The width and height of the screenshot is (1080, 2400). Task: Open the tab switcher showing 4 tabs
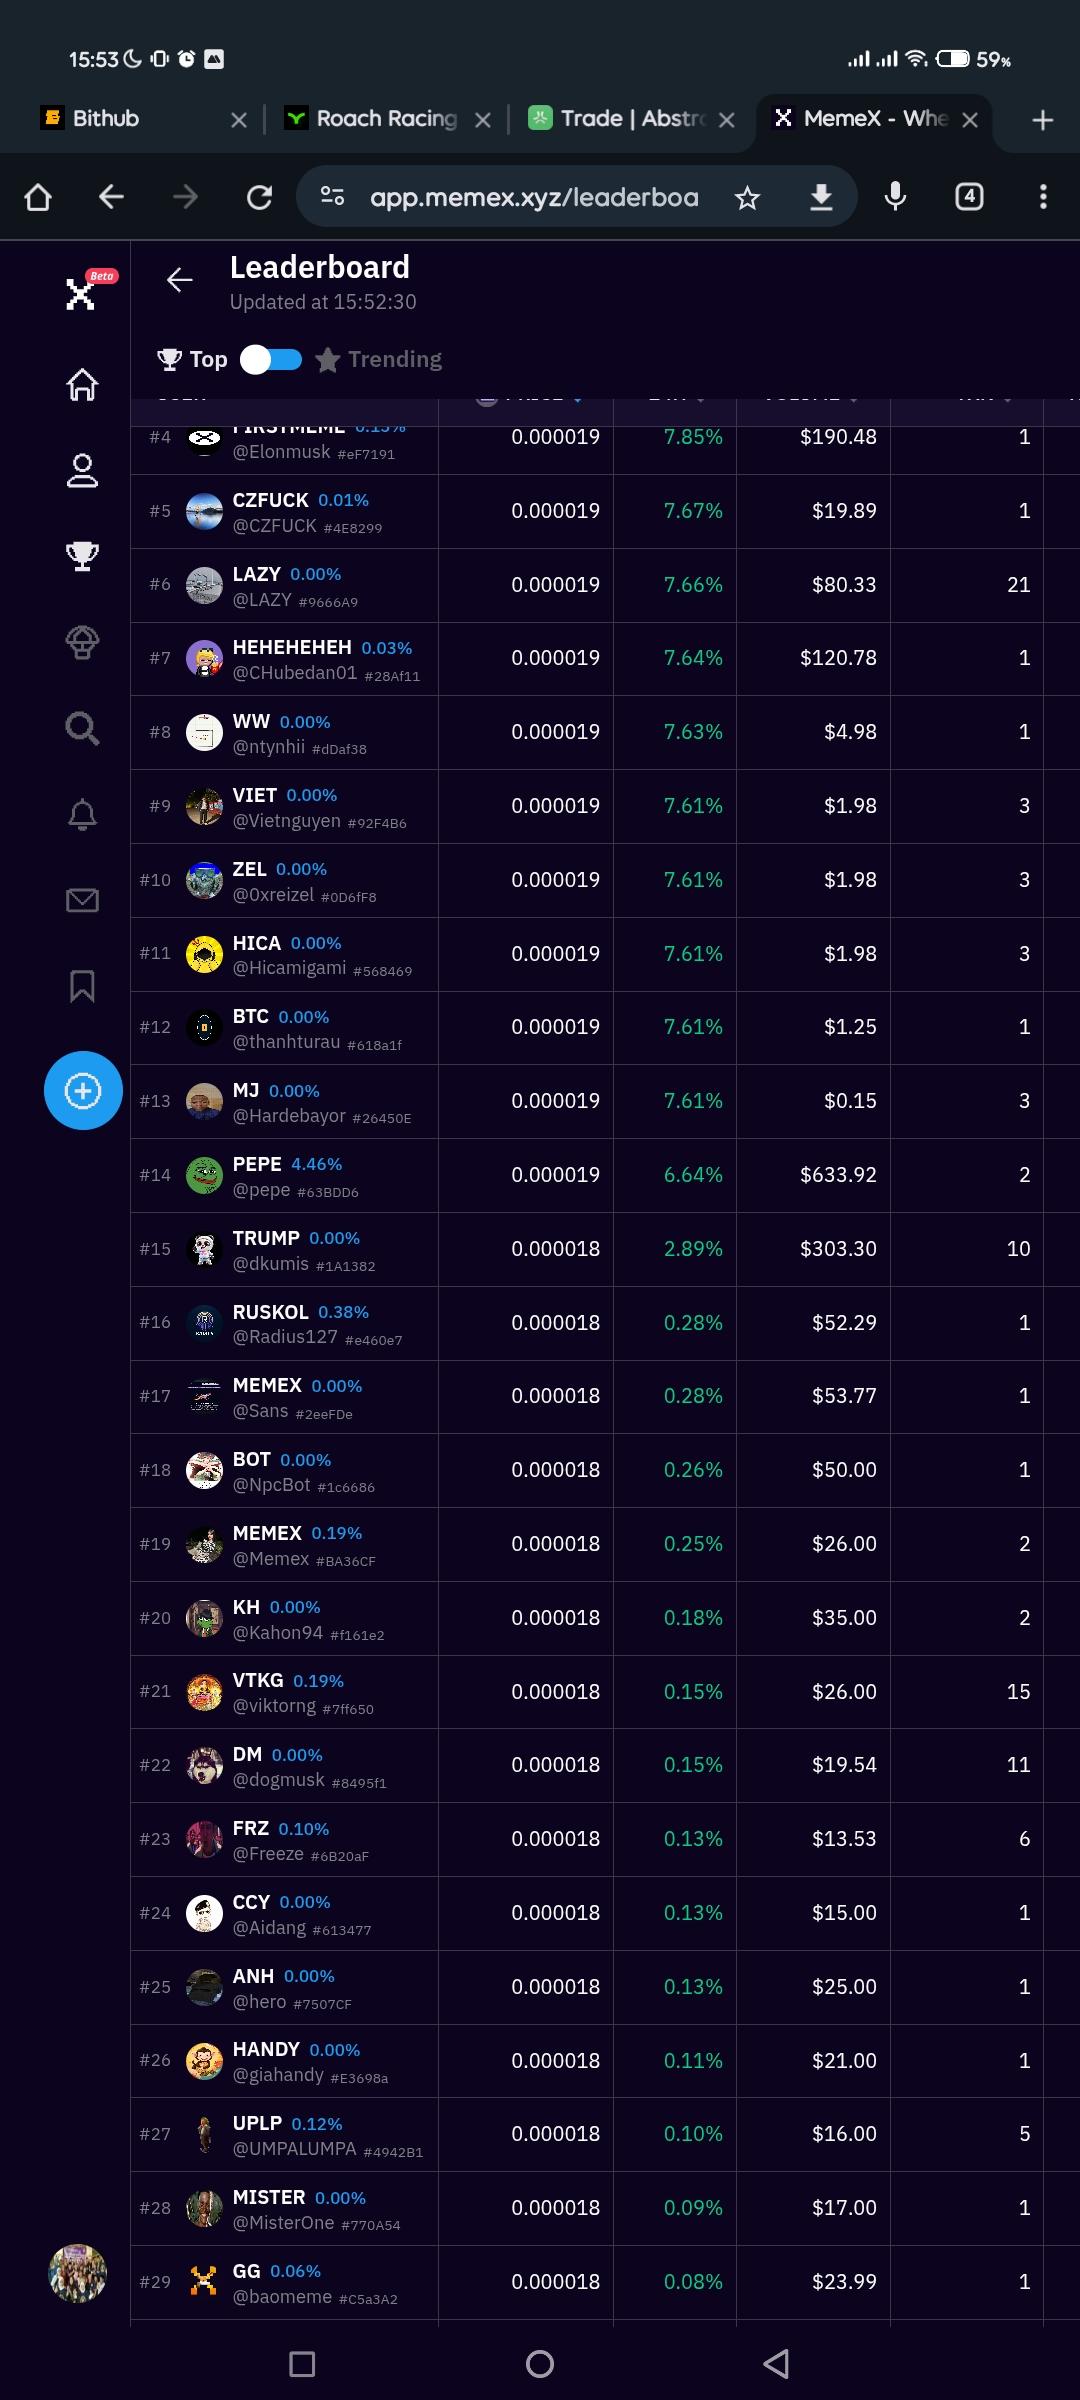[969, 197]
